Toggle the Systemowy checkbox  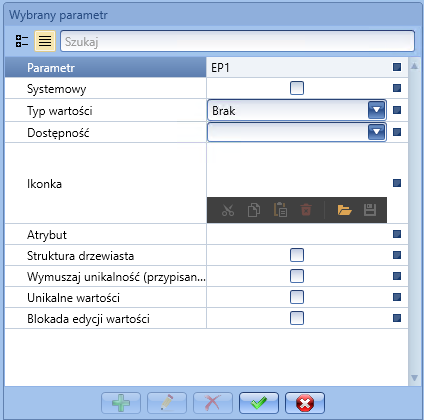click(297, 88)
